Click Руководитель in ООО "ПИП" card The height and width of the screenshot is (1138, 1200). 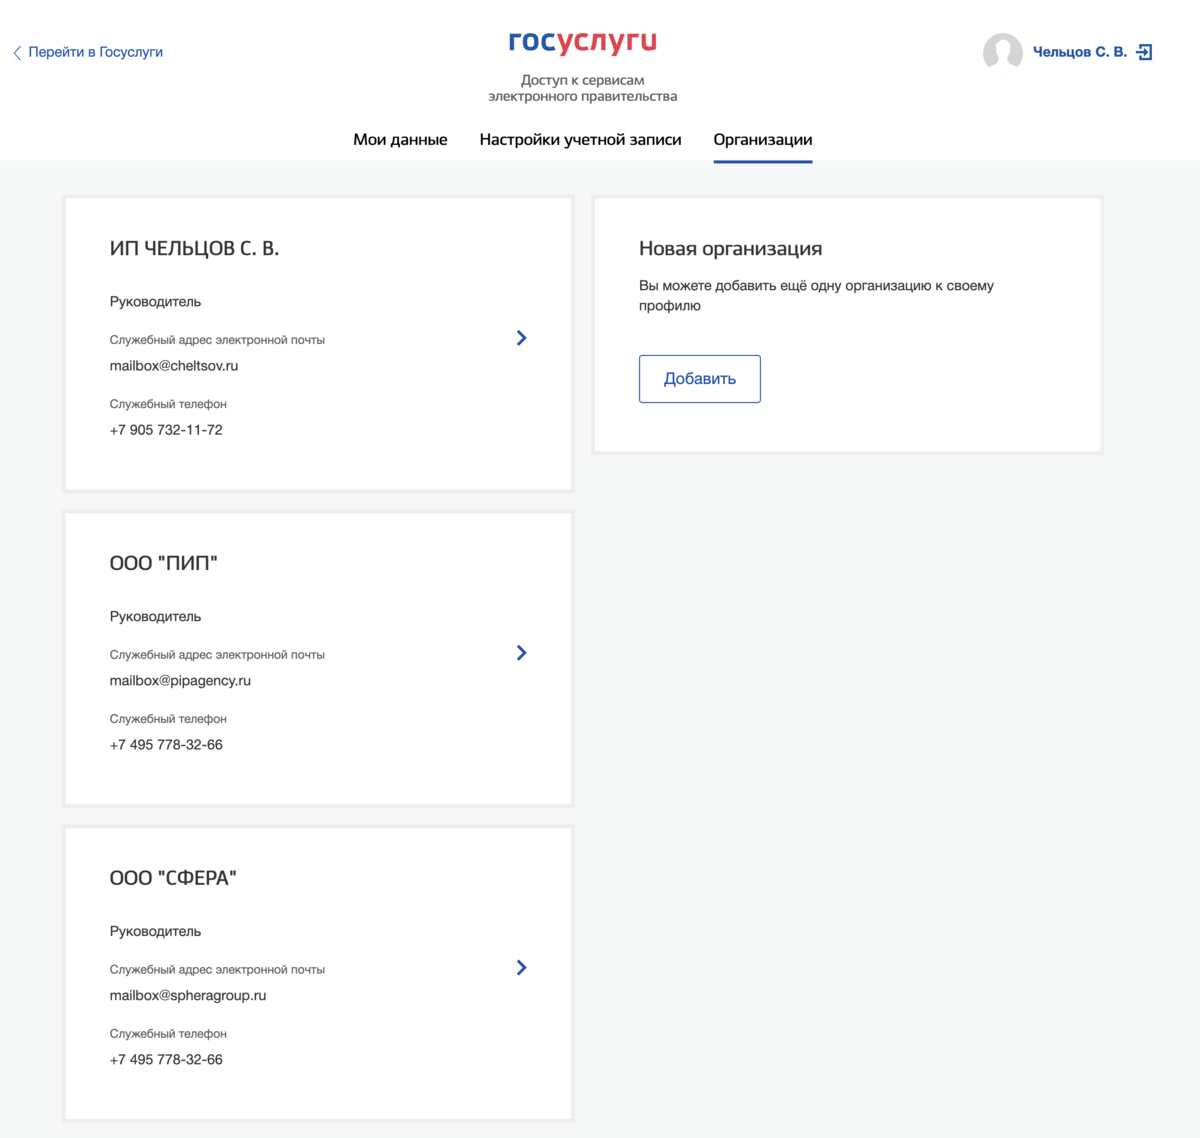[155, 617]
